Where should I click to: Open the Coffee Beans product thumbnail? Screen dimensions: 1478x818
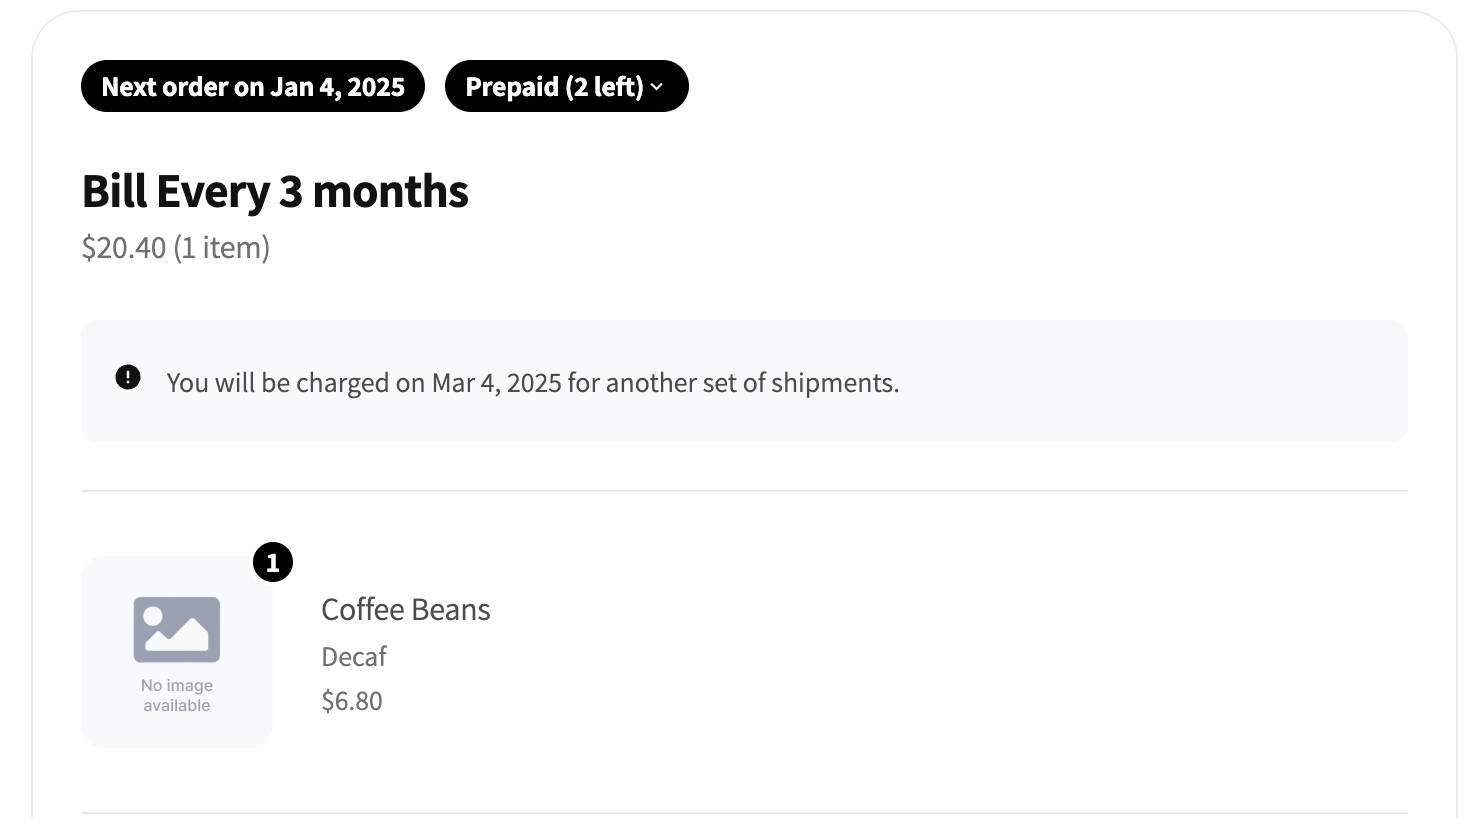coord(177,652)
